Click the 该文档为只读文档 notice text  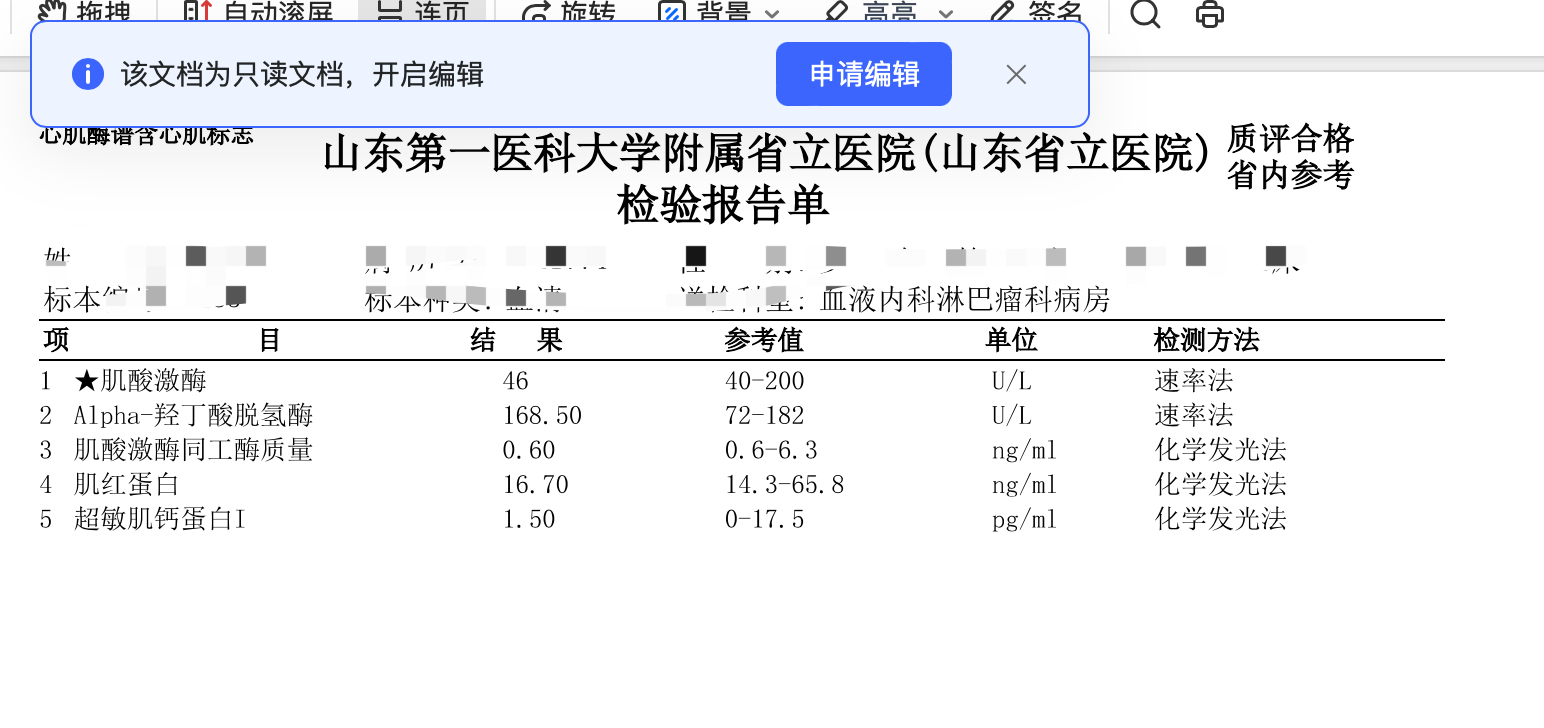302,75
